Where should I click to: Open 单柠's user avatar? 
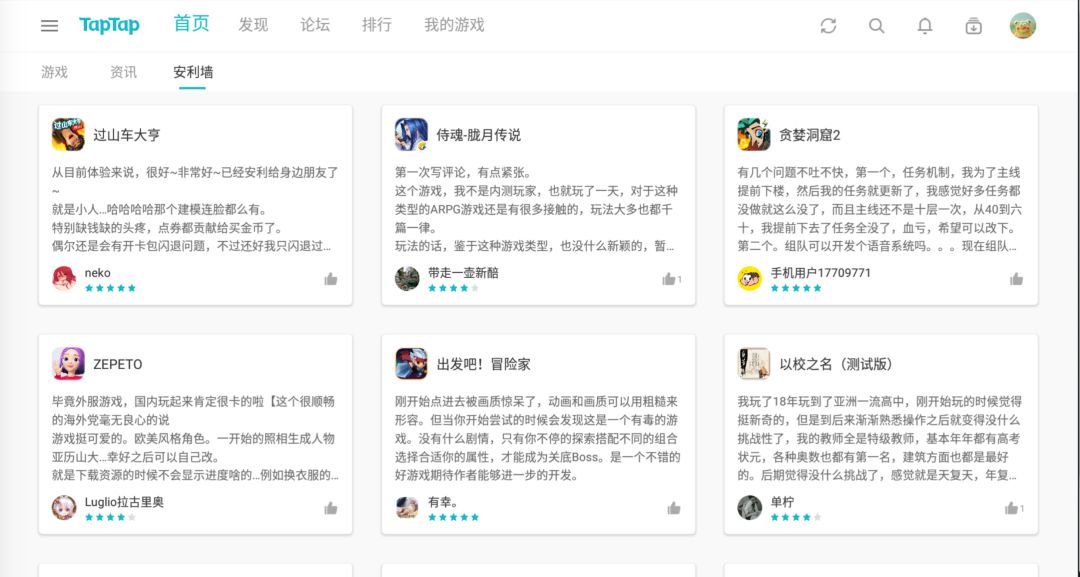[x=749, y=507]
